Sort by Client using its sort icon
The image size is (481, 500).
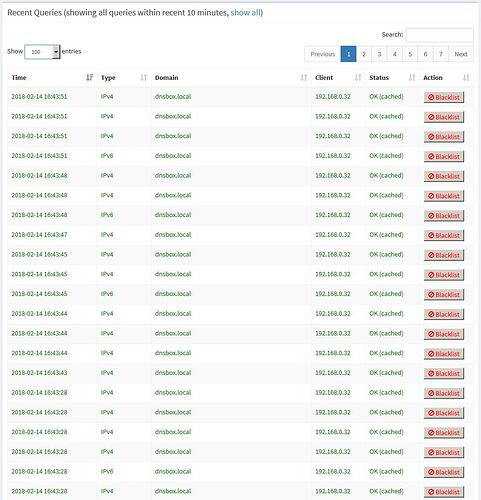(x=358, y=78)
